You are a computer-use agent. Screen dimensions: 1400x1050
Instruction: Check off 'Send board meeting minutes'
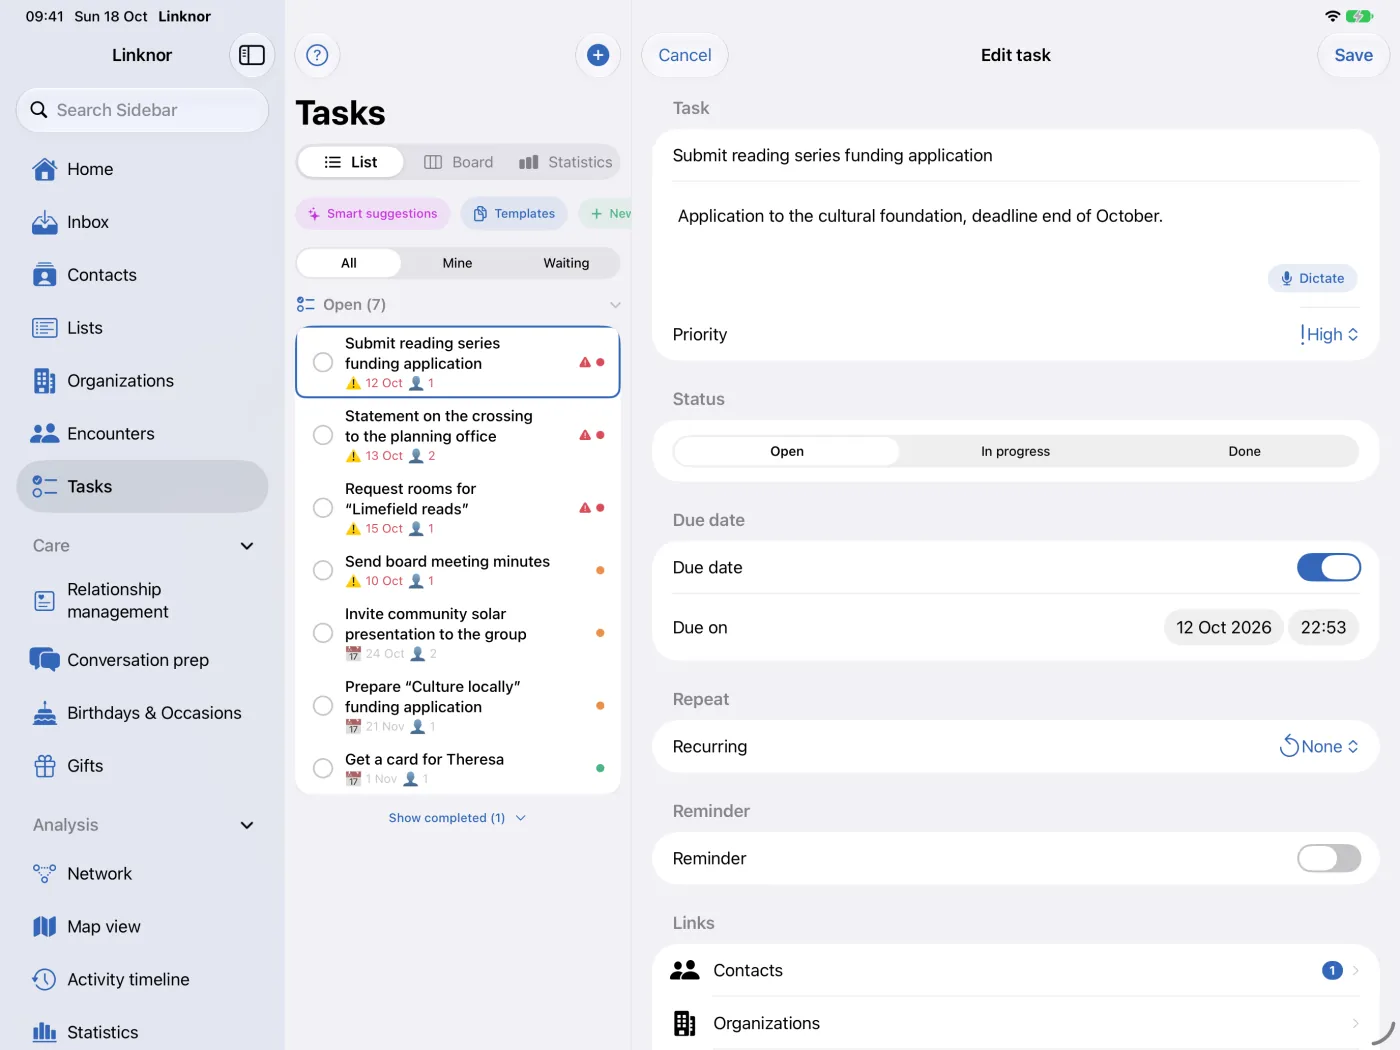coord(323,570)
